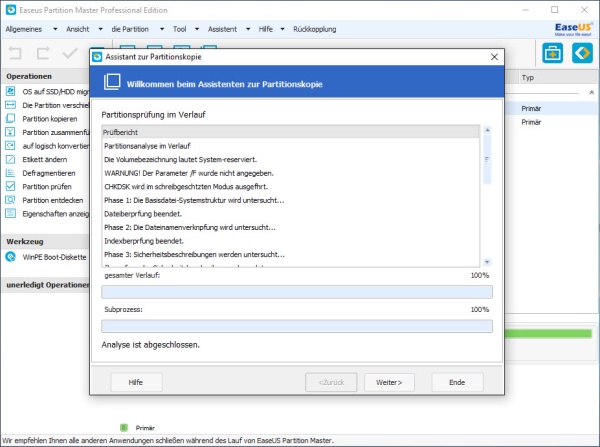This screenshot has width=600, height=447.
Task: Open the Assistent menu
Action: pyautogui.click(x=222, y=29)
